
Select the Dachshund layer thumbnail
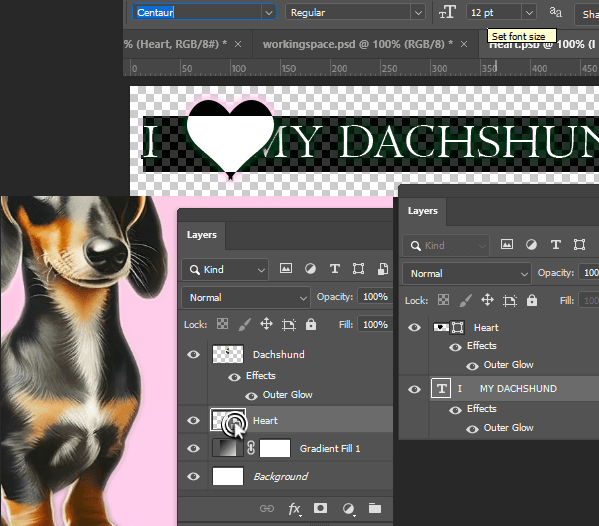click(227, 354)
